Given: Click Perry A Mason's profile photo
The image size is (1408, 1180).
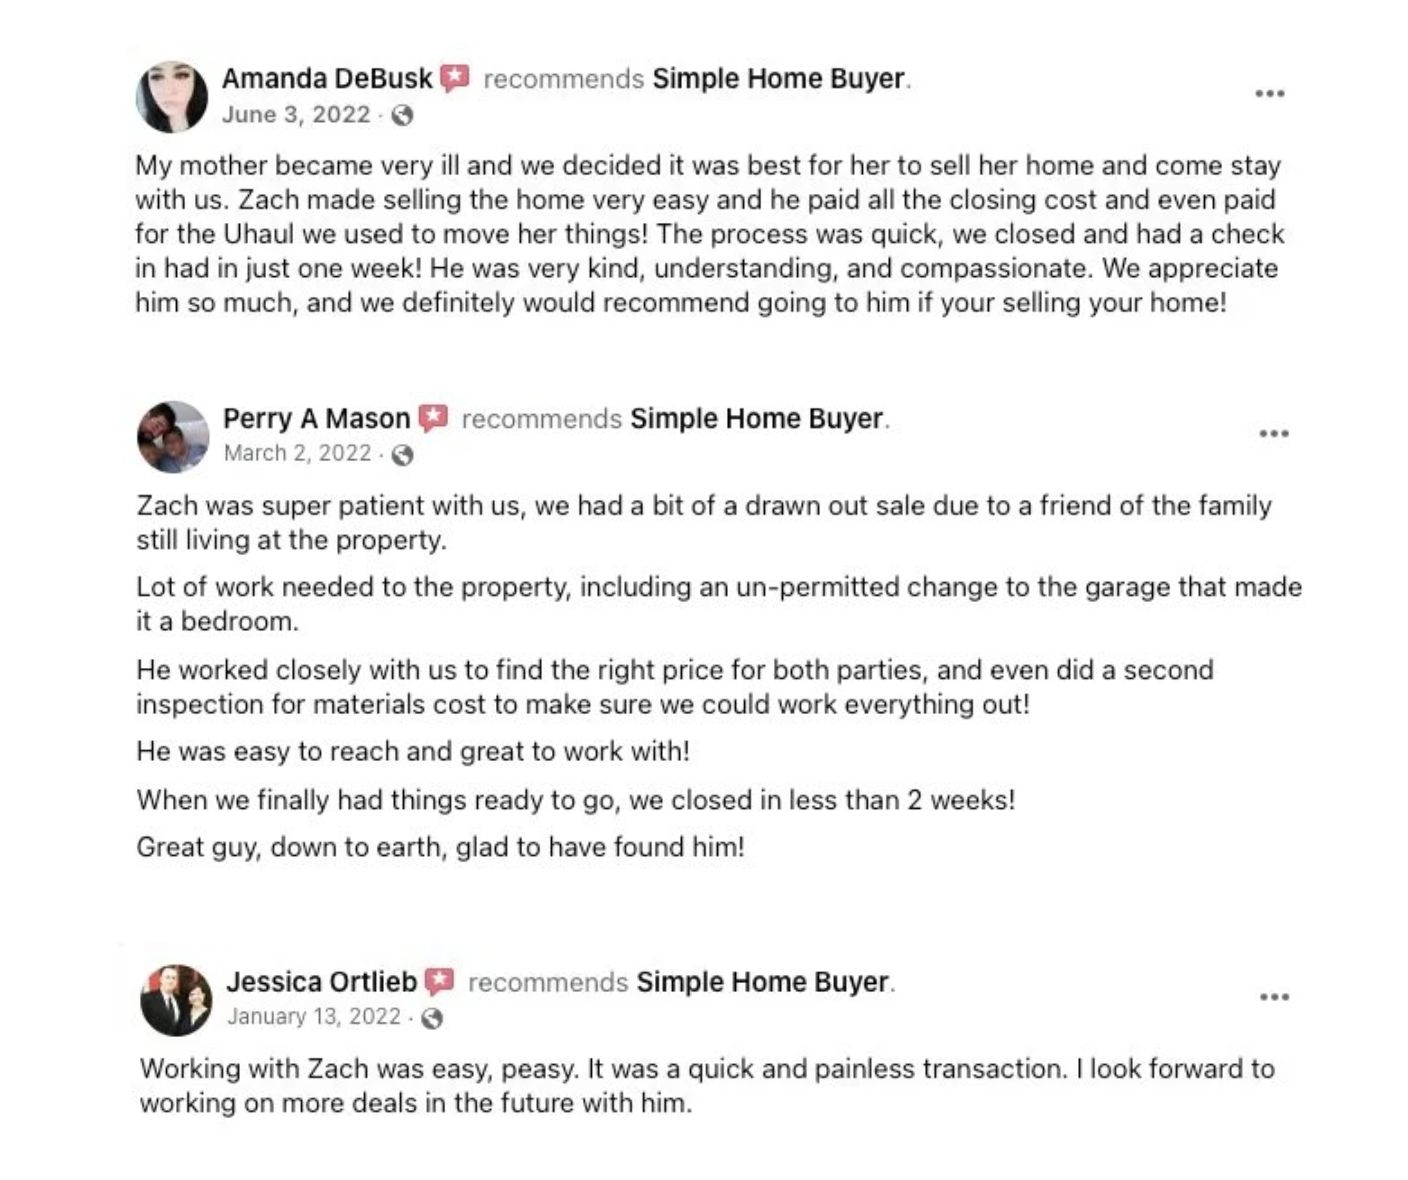Looking at the screenshot, I should [x=173, y=437].
